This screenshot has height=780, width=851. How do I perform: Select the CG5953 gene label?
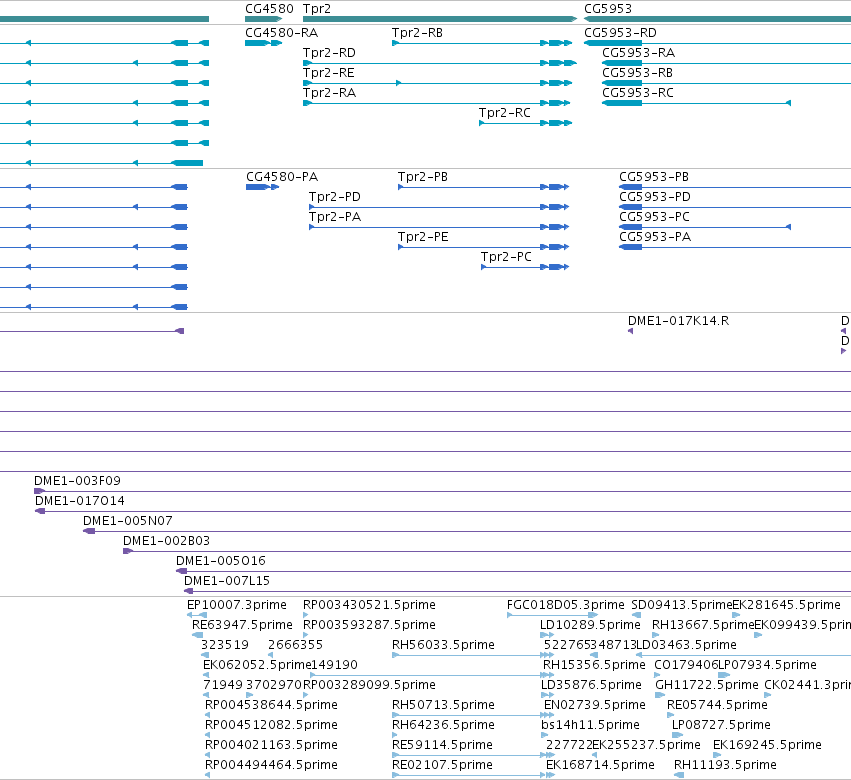coord(608,9)
